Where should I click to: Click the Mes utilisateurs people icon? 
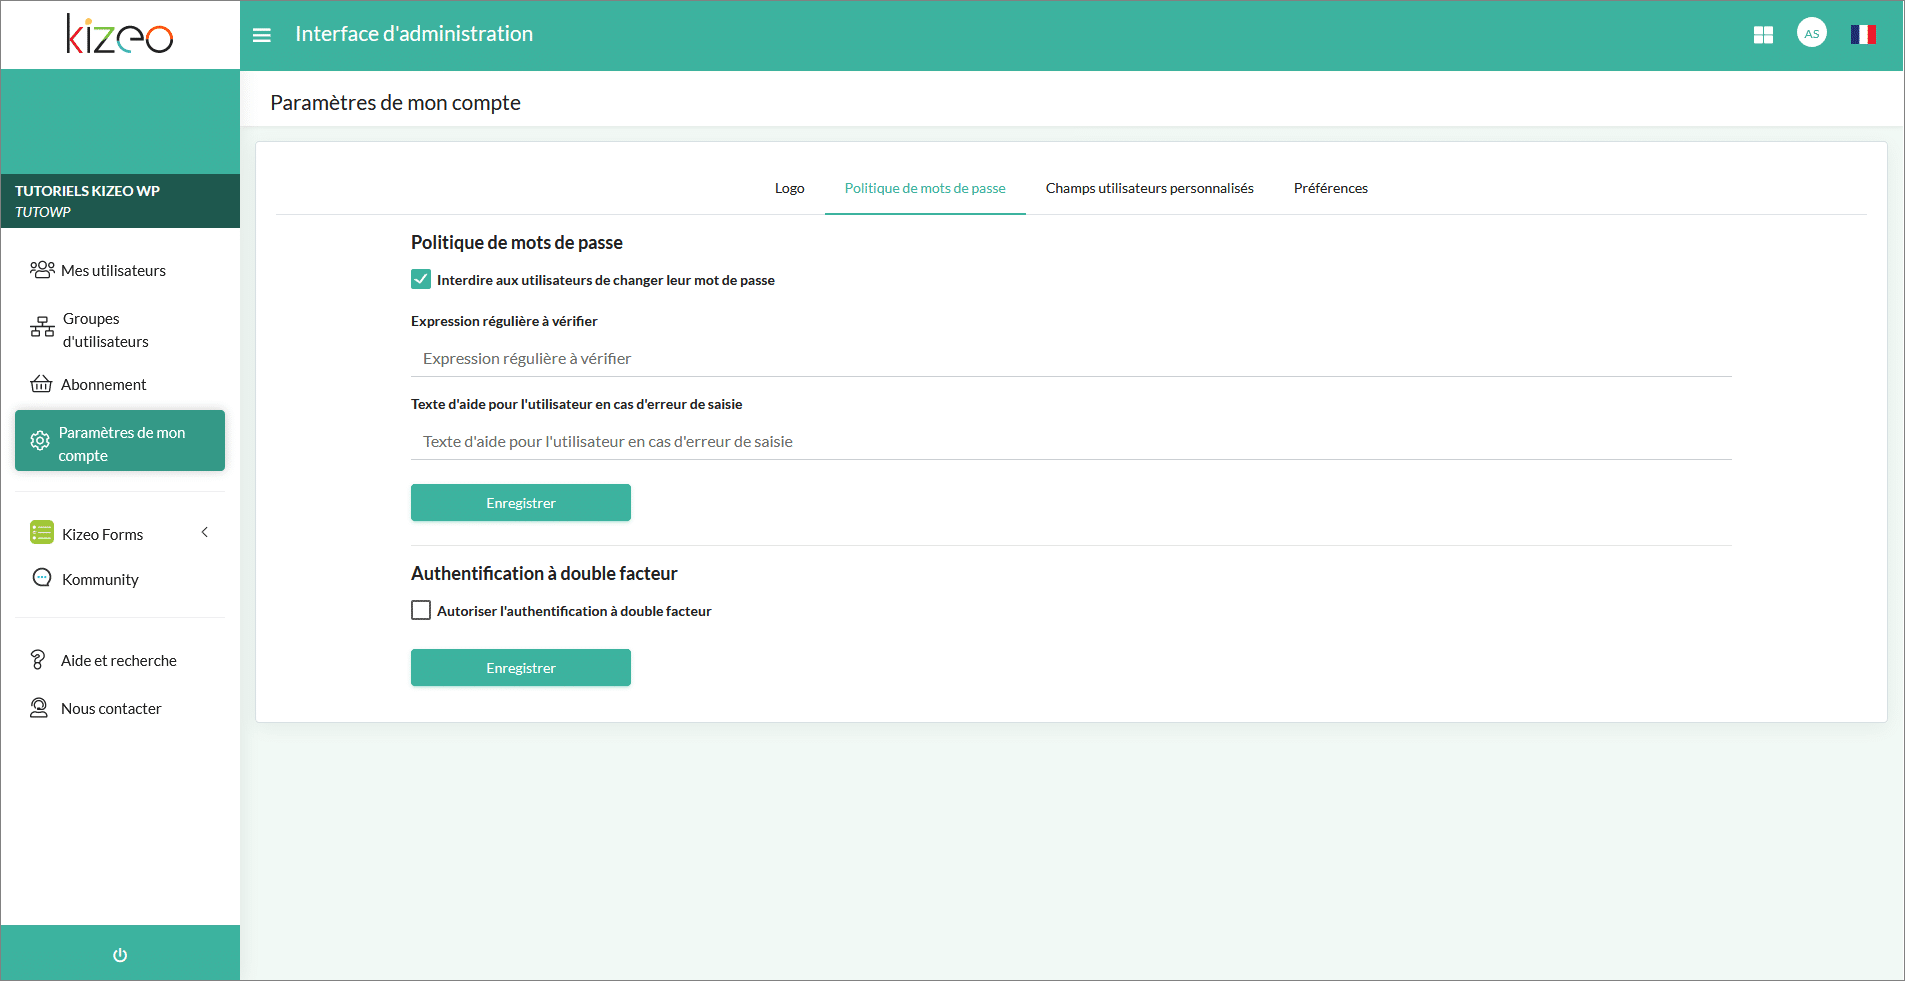[x=42, y=270]
